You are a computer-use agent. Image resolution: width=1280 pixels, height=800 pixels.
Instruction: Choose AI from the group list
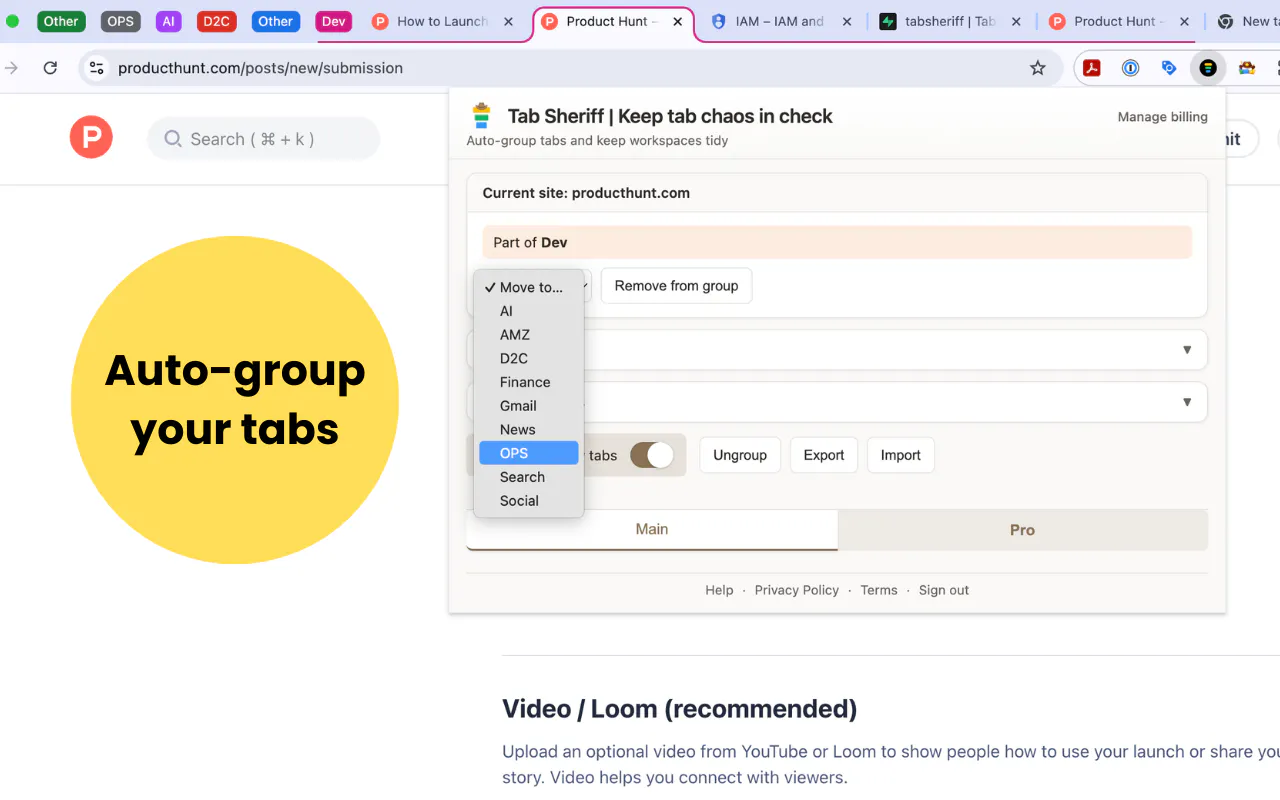click(x=528, y=311)
